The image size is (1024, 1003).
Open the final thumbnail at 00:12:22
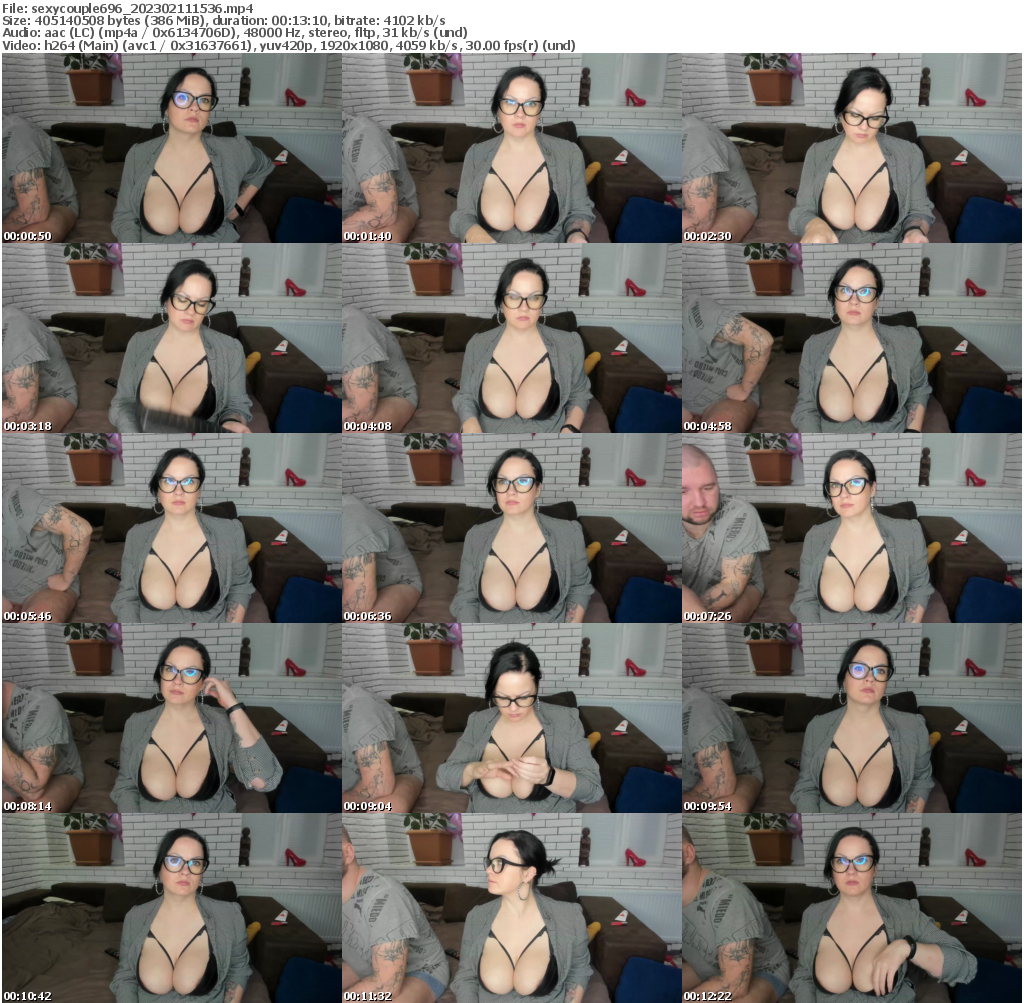tap(852, 905)
